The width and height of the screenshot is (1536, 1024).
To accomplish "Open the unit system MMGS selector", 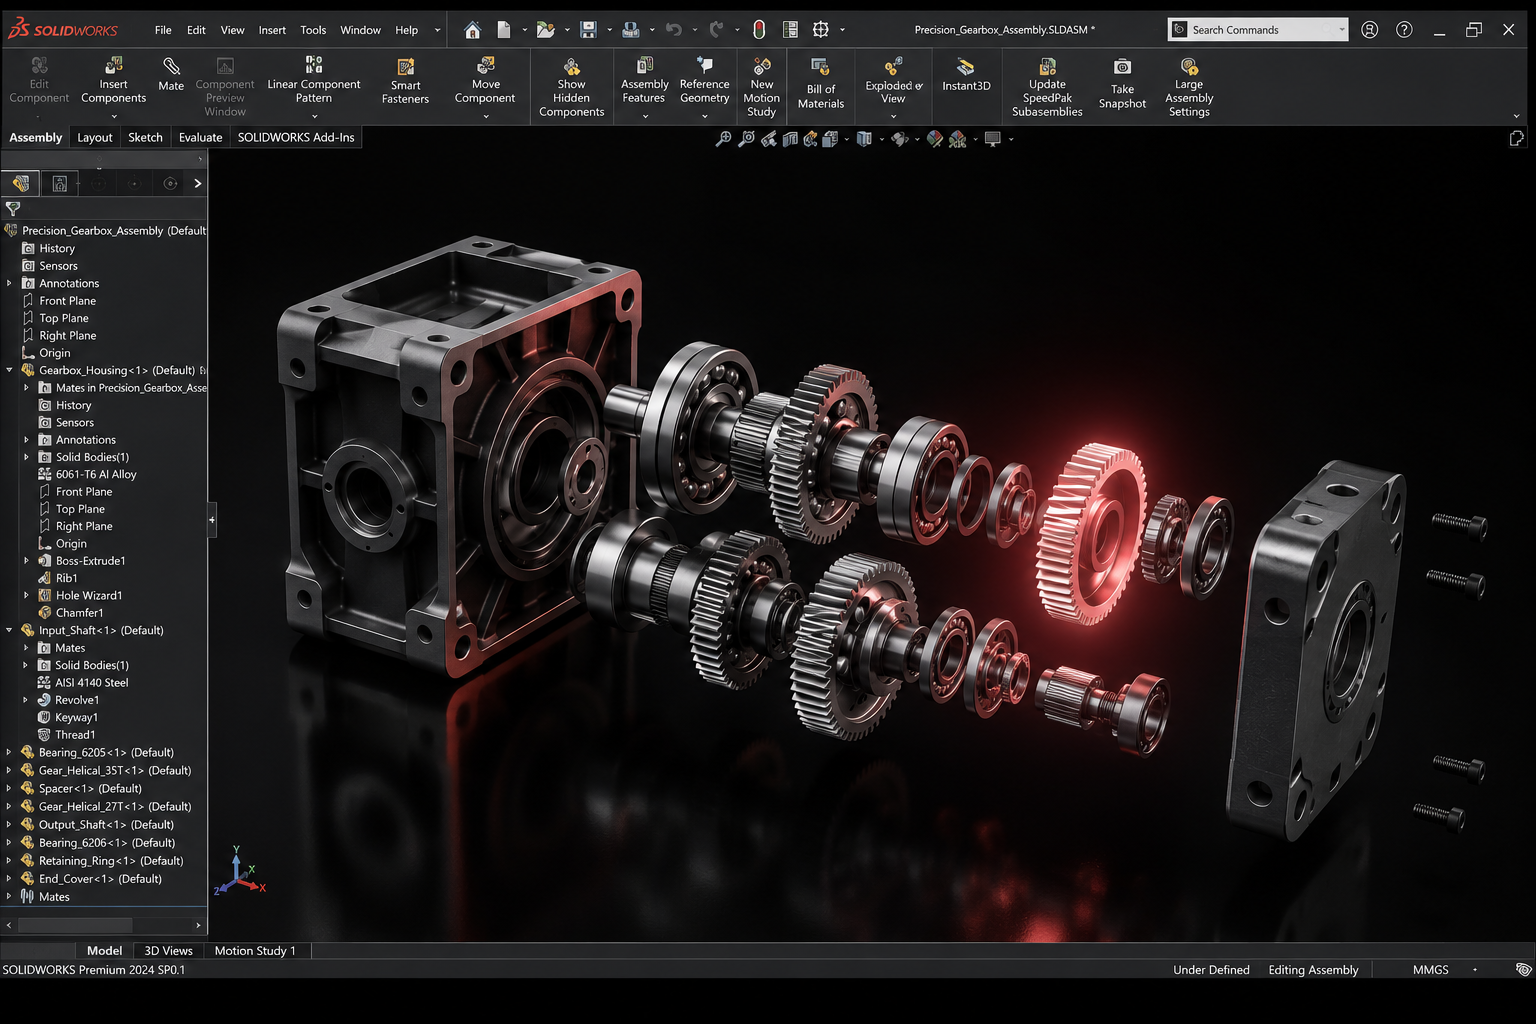I will 1430,970.
